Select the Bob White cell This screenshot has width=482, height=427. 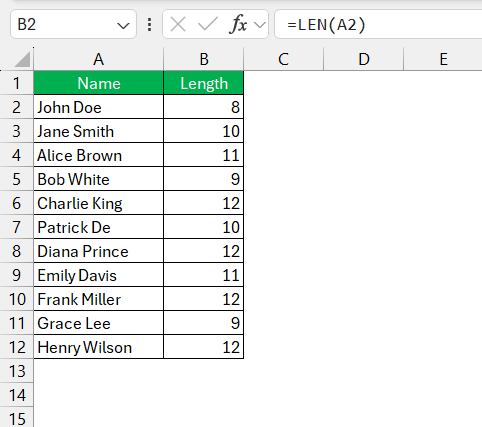tap(99, 179)
